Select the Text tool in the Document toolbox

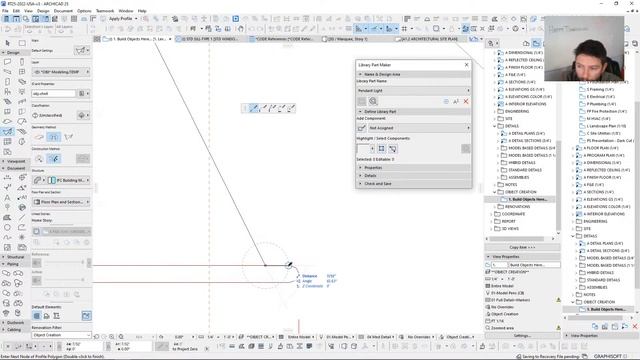click(x=7, y=198)
